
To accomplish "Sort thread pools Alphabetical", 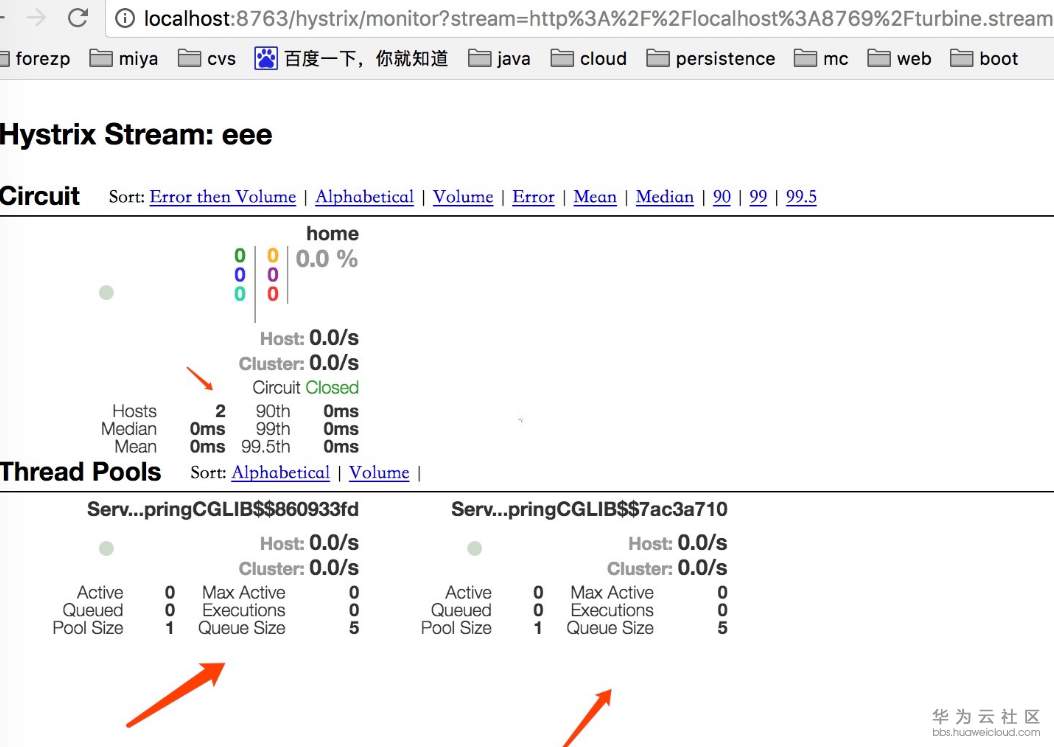I will (x=281, y=472).
